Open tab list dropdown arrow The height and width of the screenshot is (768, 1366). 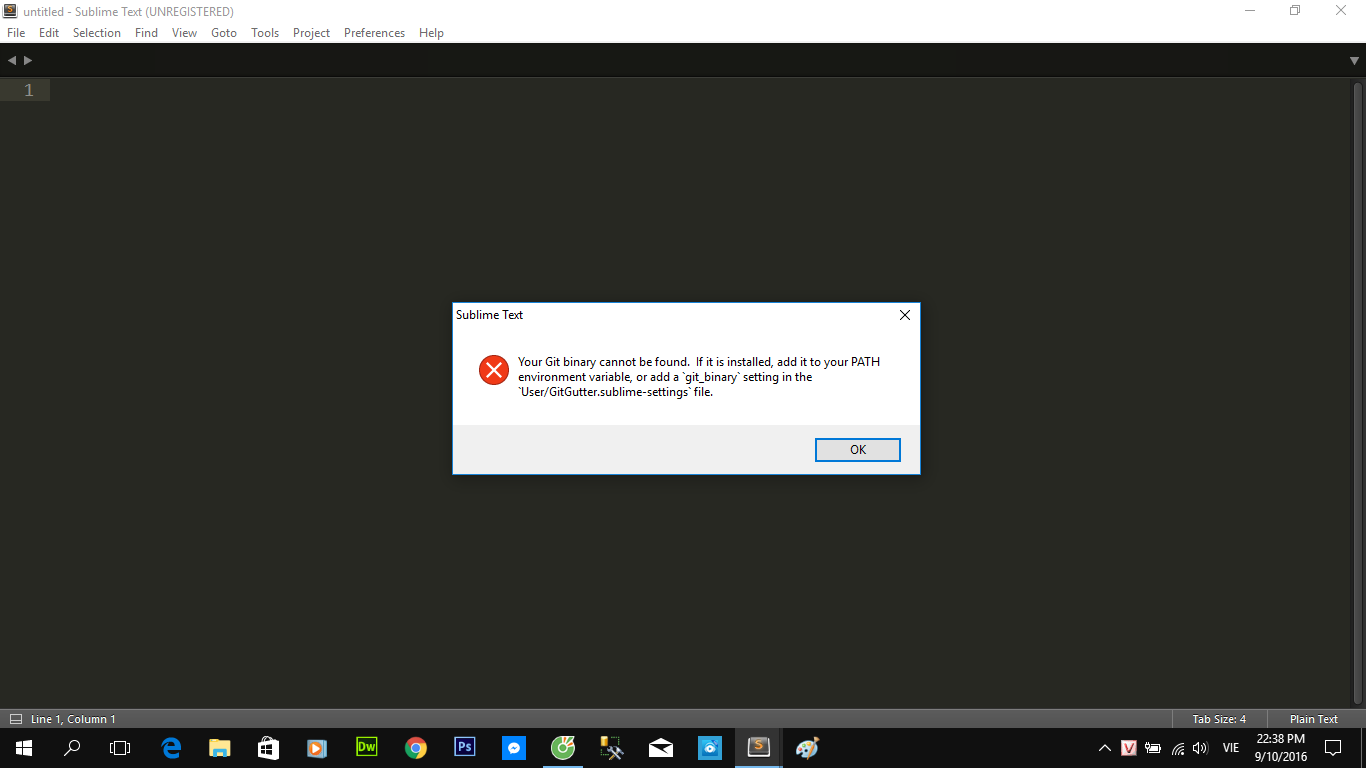1354,61
